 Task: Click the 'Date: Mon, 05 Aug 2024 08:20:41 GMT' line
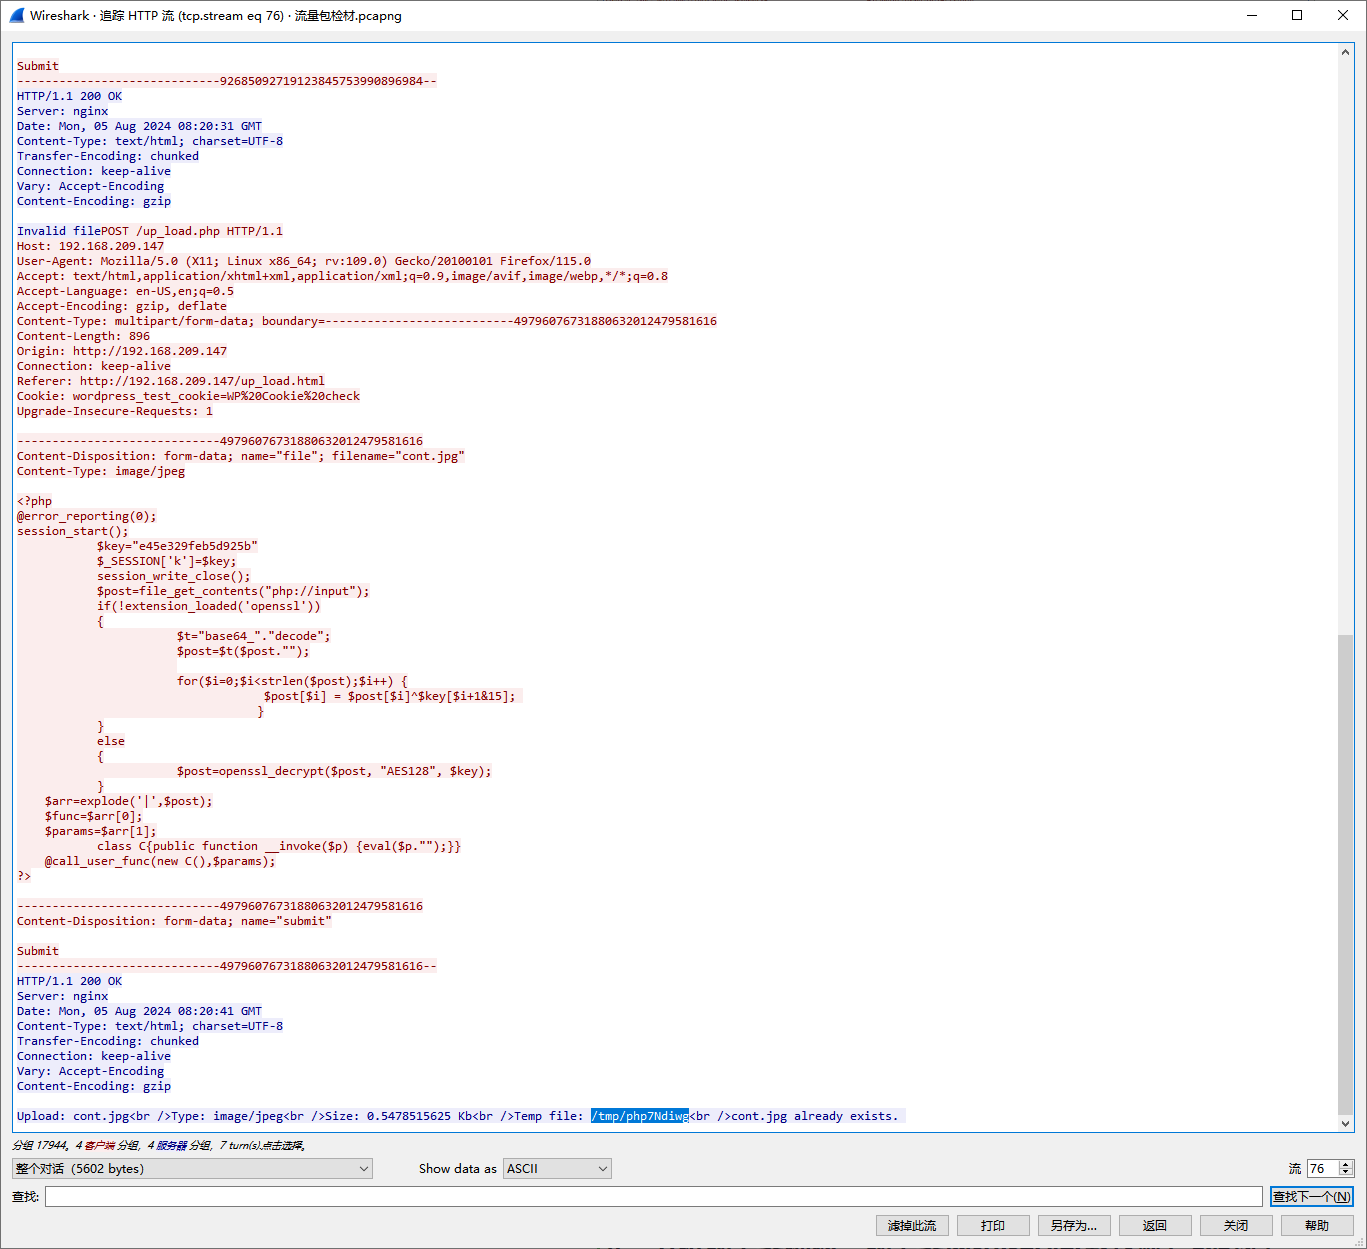click(139, 1011)
